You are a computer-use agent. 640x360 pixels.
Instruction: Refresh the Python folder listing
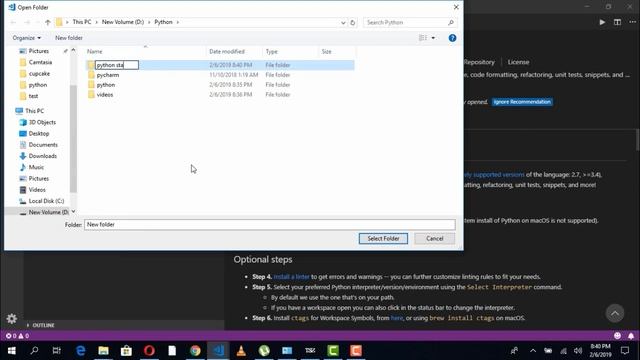click(353, 22)
